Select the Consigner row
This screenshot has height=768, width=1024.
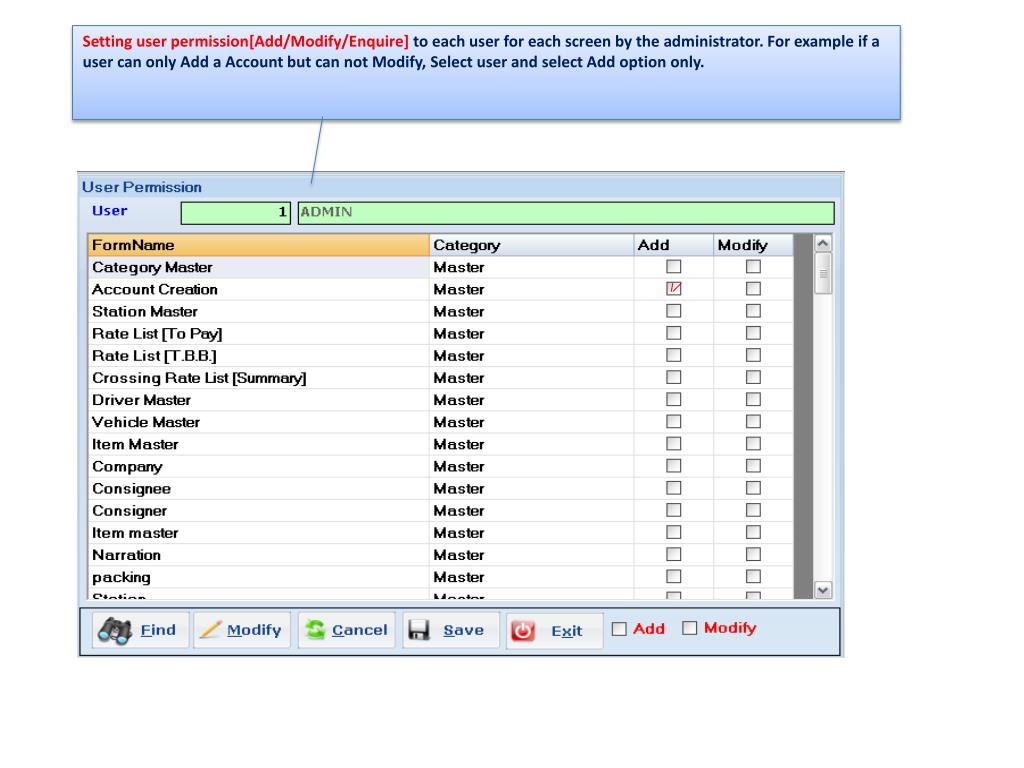click(441, 511)
